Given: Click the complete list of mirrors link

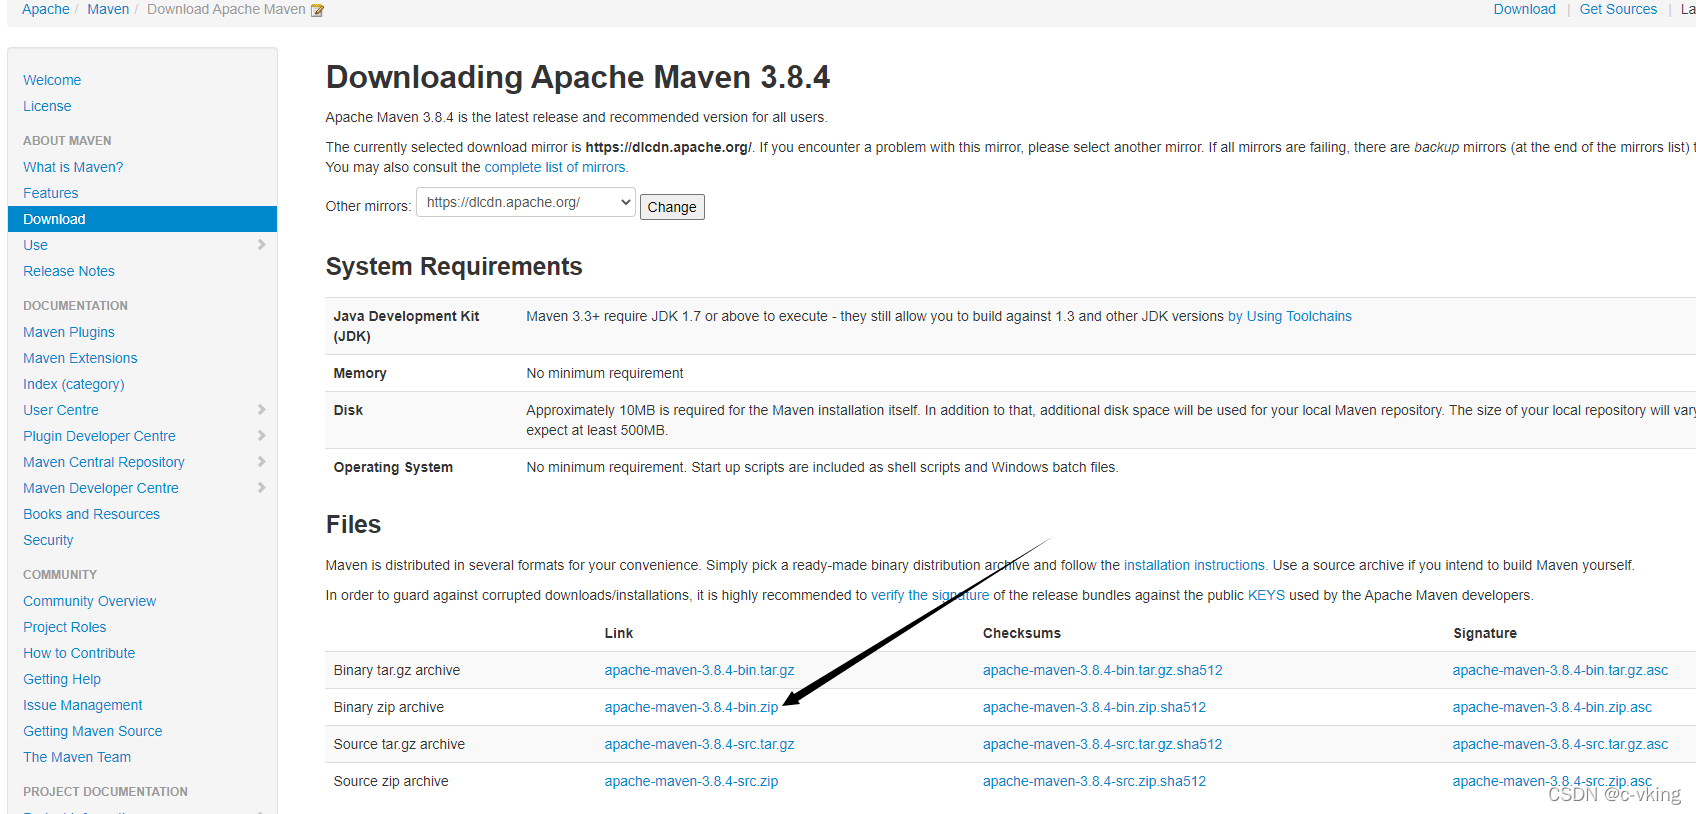Looking at the screenshot, I should [x=556, y=167].
